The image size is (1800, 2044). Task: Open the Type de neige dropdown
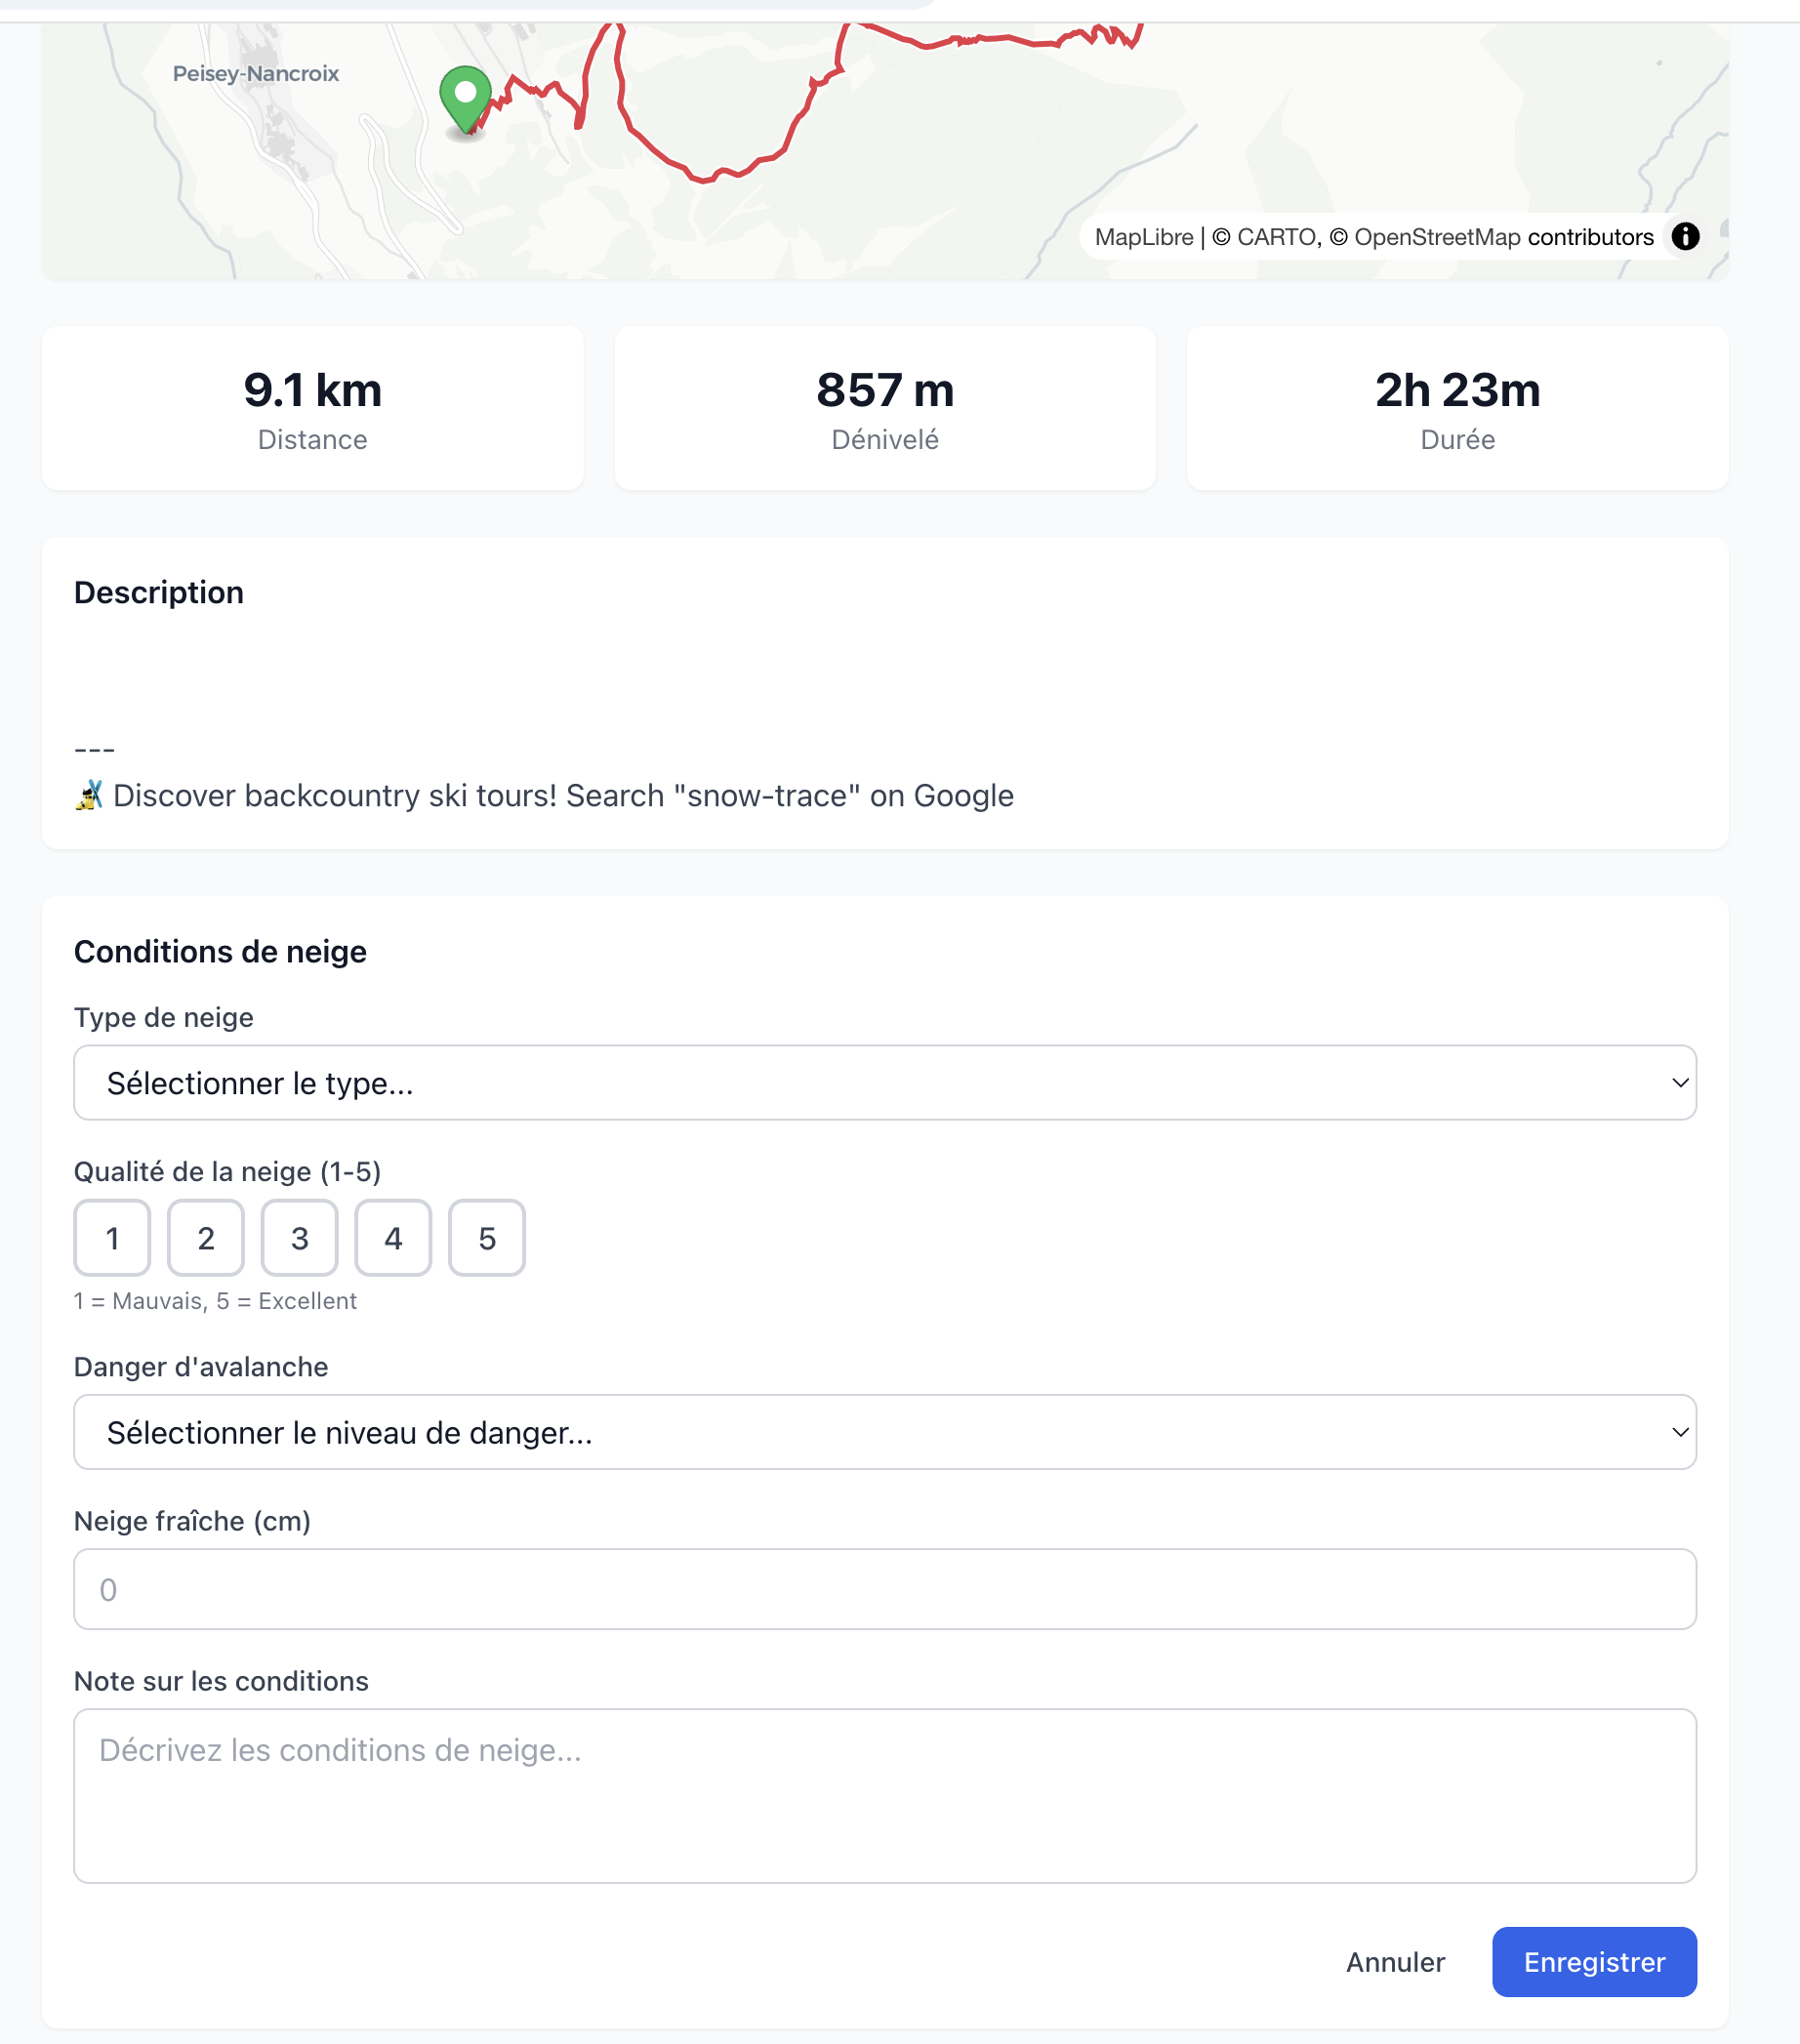(884, 1083)
